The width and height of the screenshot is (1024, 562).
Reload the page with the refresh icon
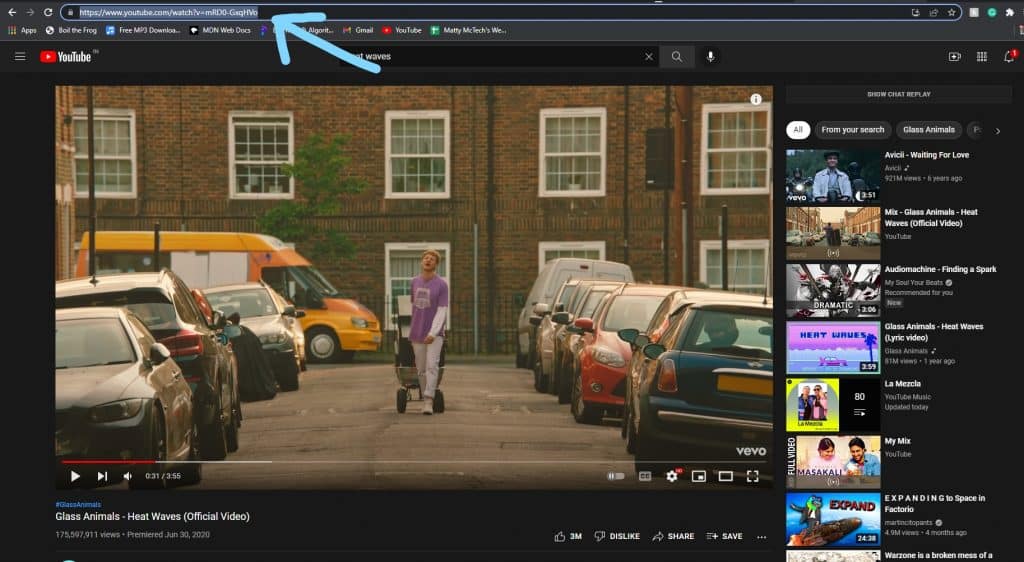(x=48, y=12)
